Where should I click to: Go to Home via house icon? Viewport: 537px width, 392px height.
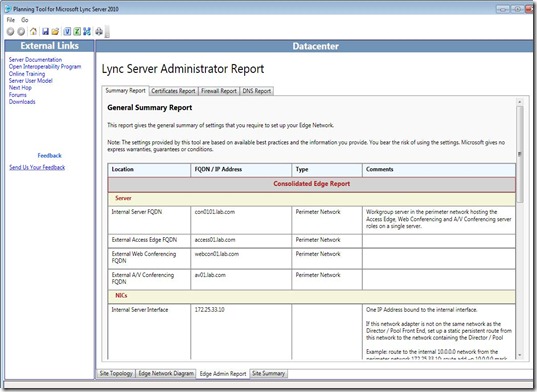[x=33, y=31]
